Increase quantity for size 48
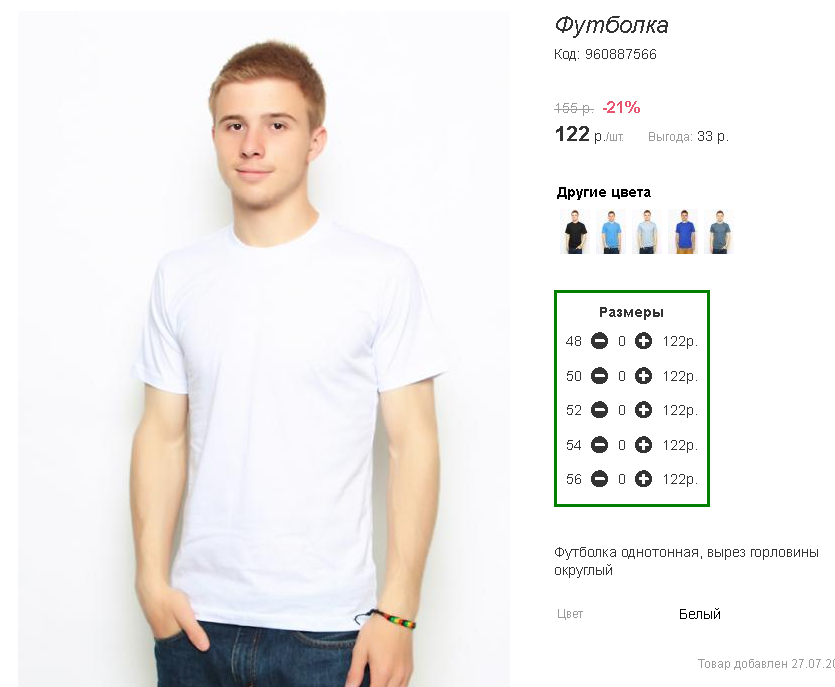Viewport: 835px width, 687px height. point(643,341)
